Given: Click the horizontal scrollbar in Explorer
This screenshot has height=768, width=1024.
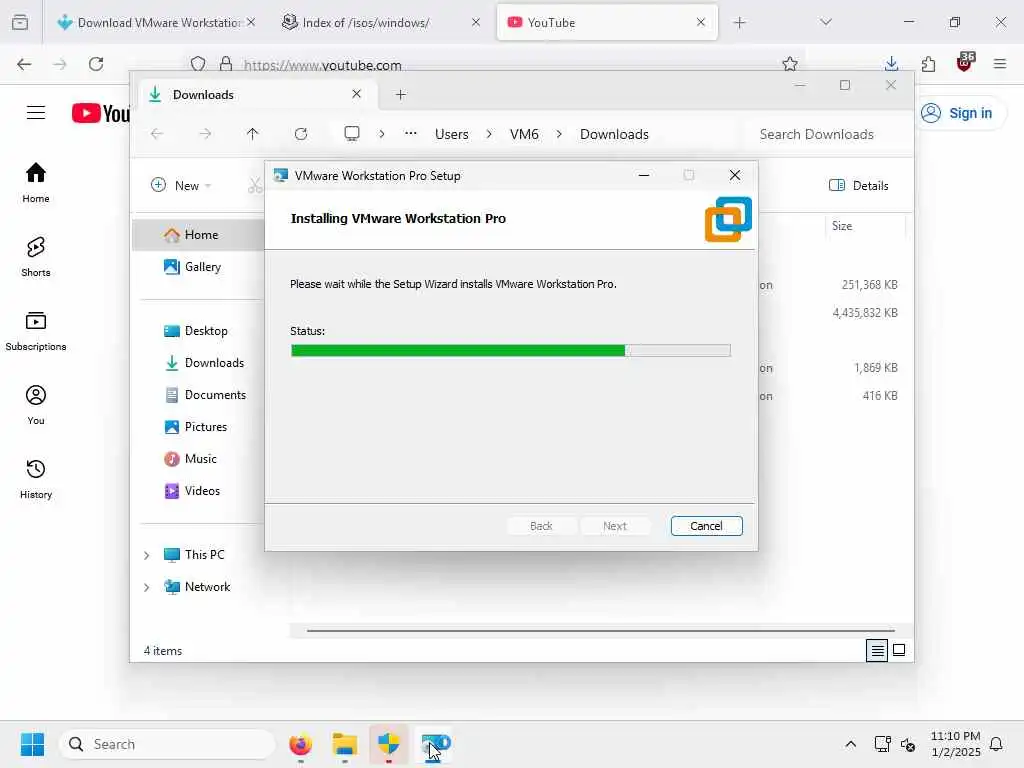Looking at the screenshot, I should [x=600, y=631].
